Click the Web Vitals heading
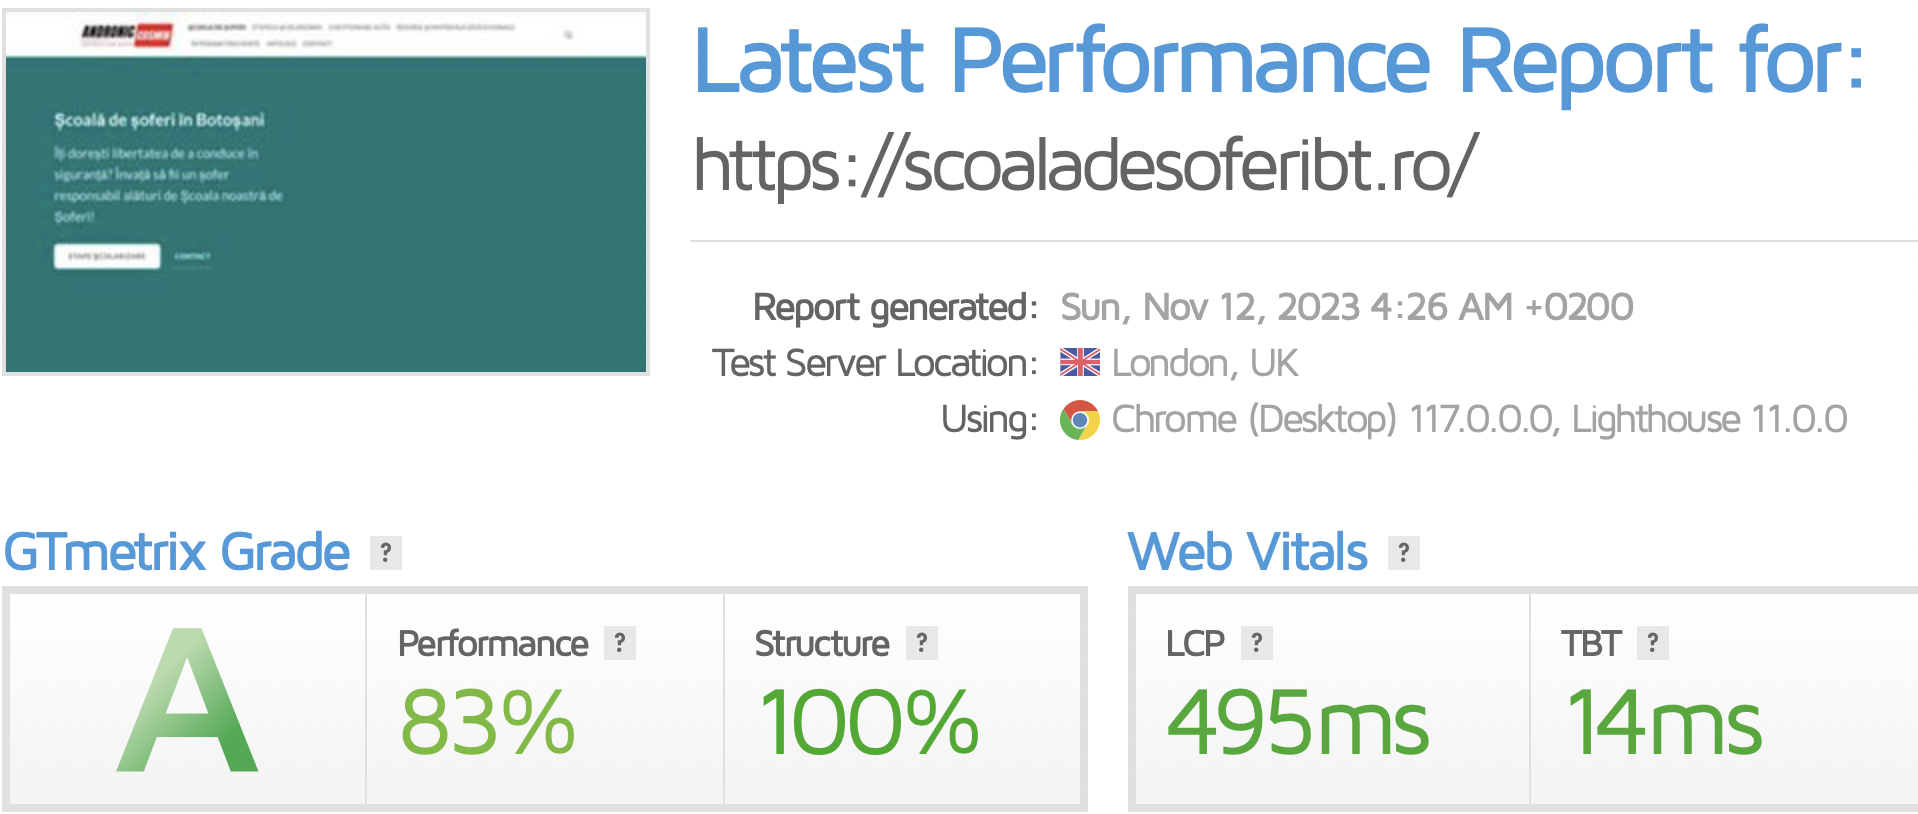Viewport: 1918px width, 814px height. (x=1247, y=552)
